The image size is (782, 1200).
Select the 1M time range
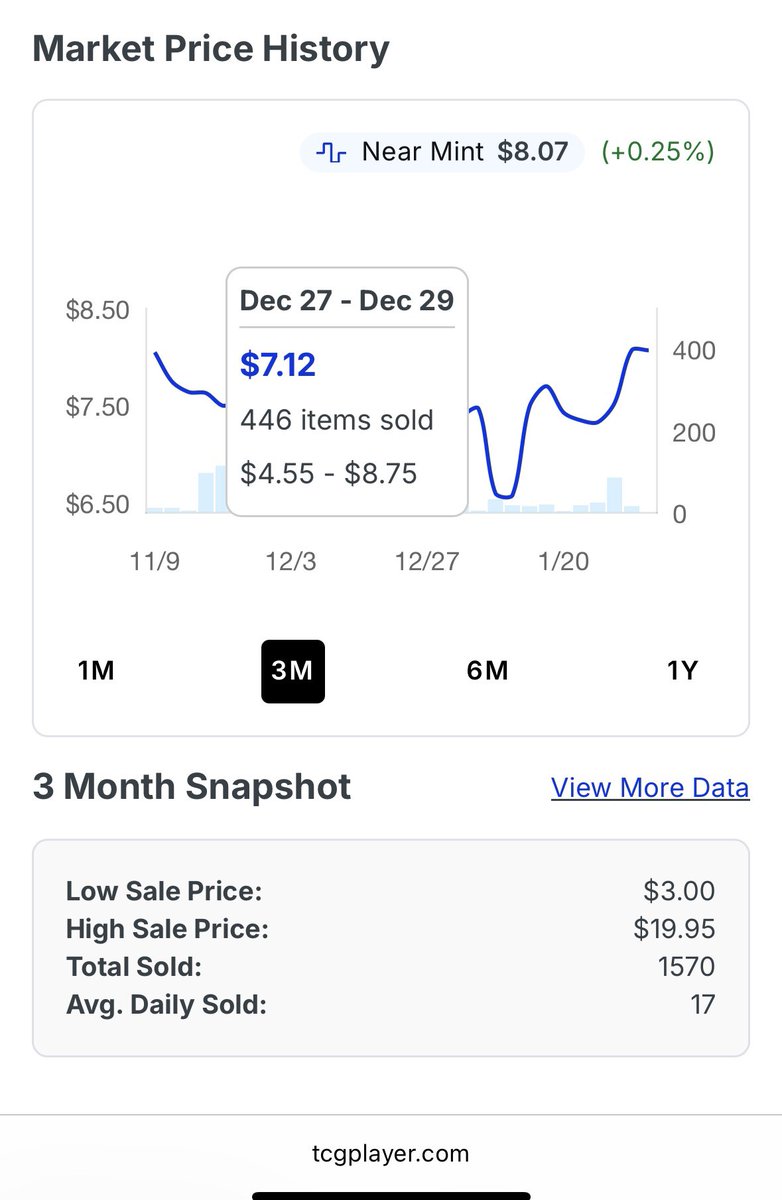(96, 670)
